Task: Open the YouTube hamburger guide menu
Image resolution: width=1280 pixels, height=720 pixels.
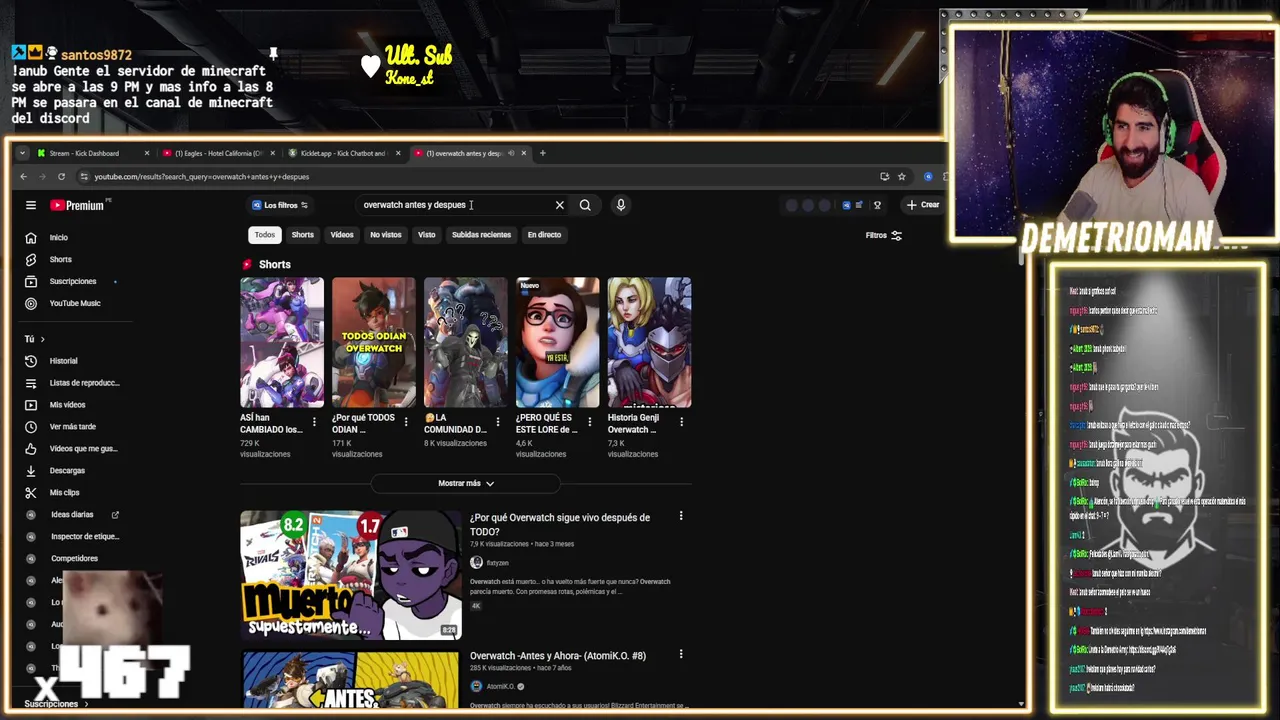Action: pyautogui.click(x=31, y=205)
